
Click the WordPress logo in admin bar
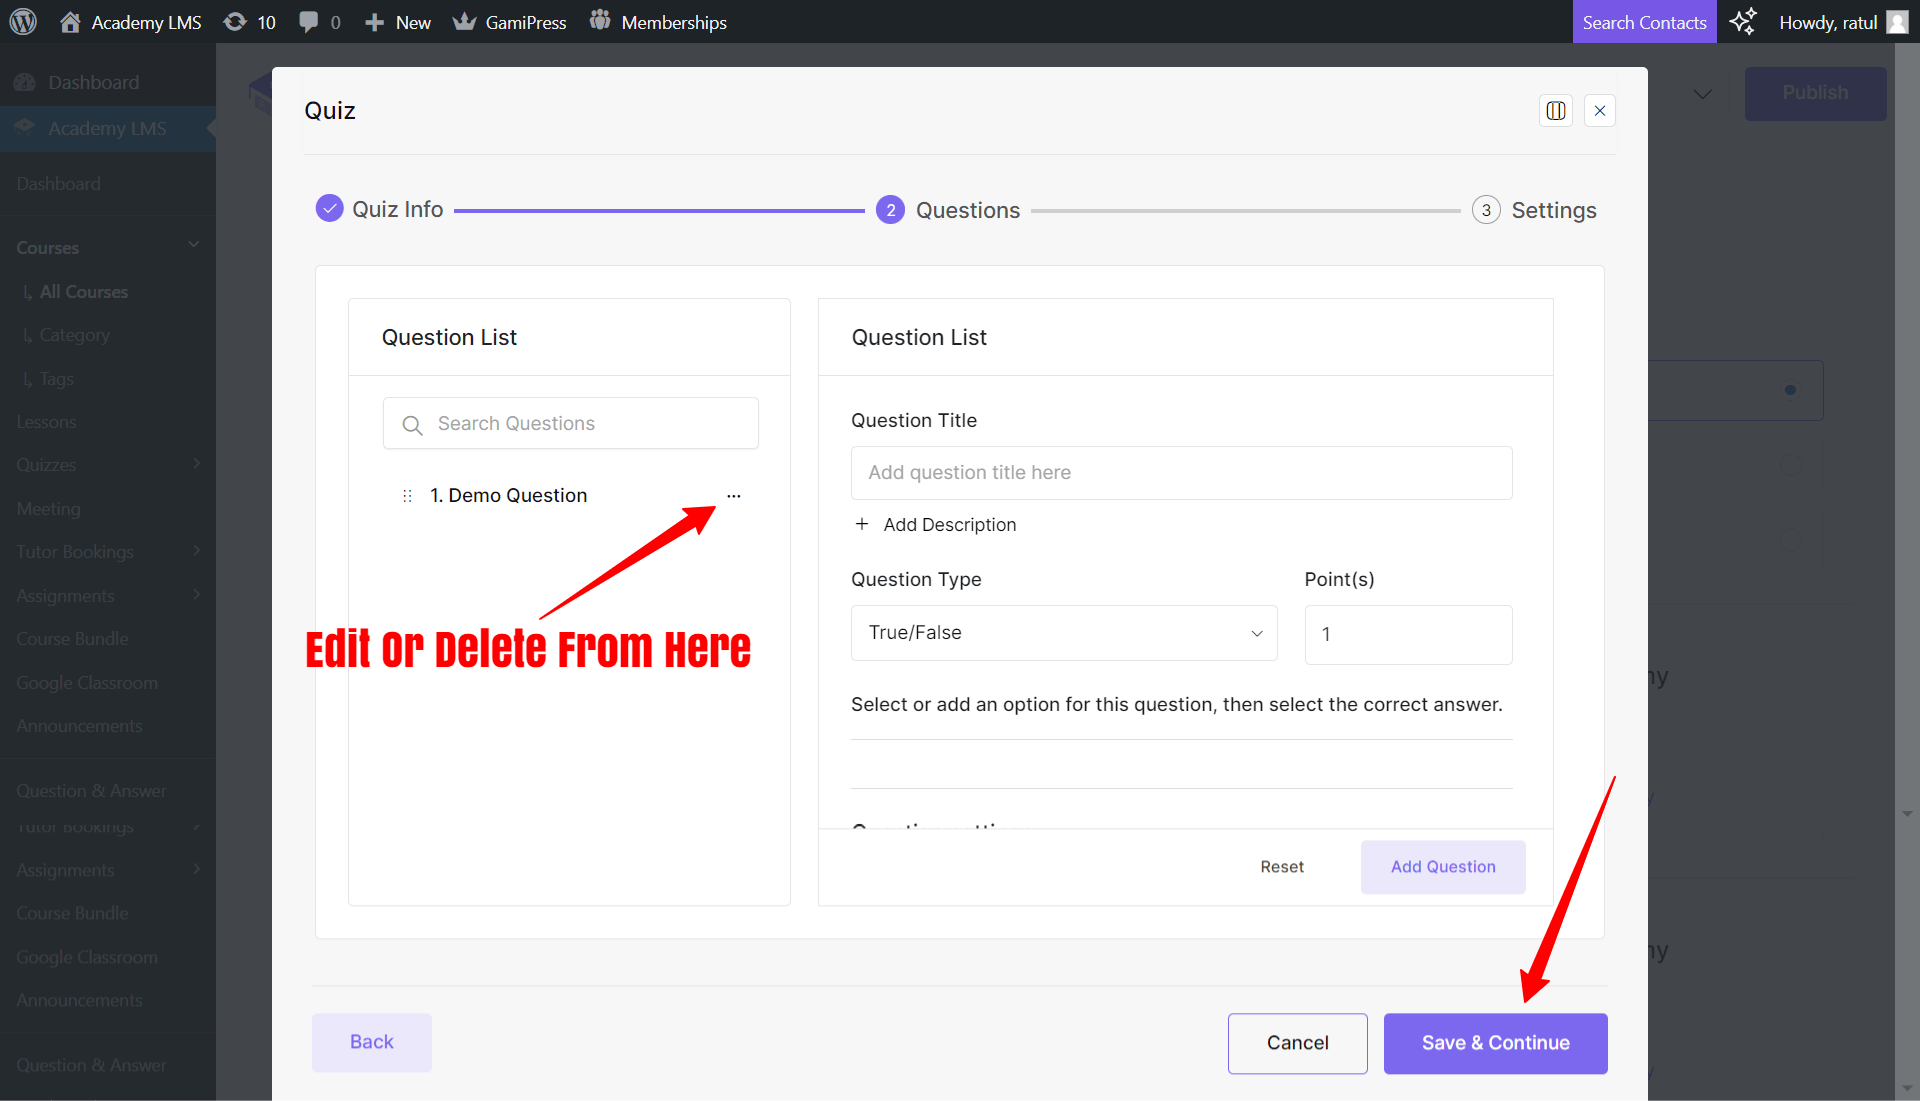(22, 21)
